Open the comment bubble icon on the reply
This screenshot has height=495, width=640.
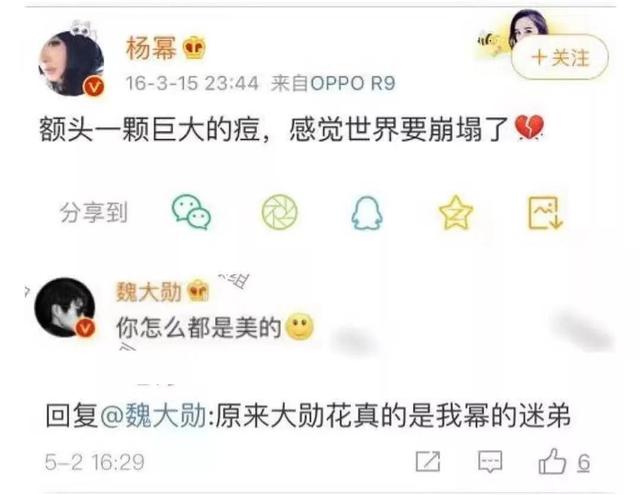tap(490, 462)
